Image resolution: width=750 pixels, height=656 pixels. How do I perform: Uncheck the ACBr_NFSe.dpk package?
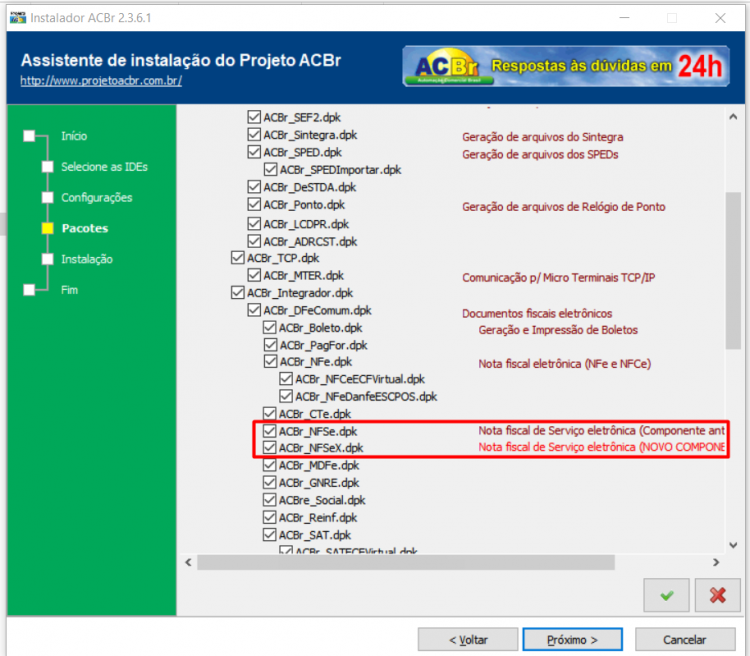pyautogui.click(x=270, y=431)
